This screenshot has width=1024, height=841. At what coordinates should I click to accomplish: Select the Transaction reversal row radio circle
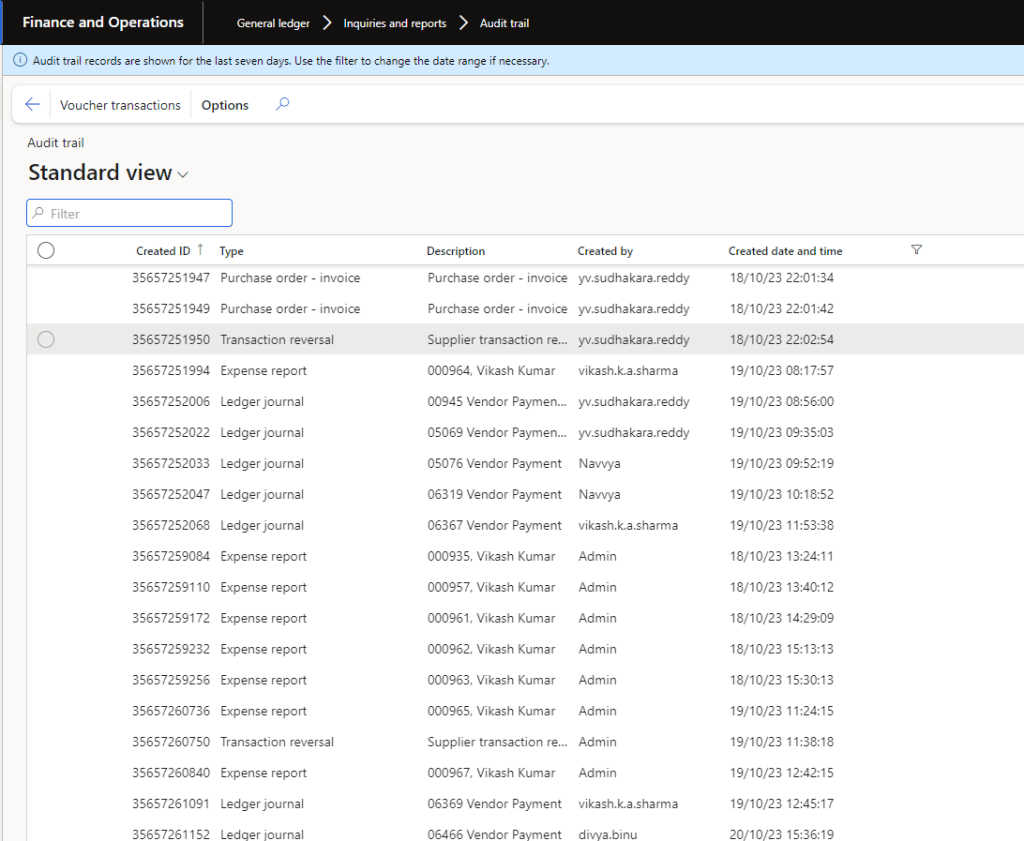(x=46, y=340)
